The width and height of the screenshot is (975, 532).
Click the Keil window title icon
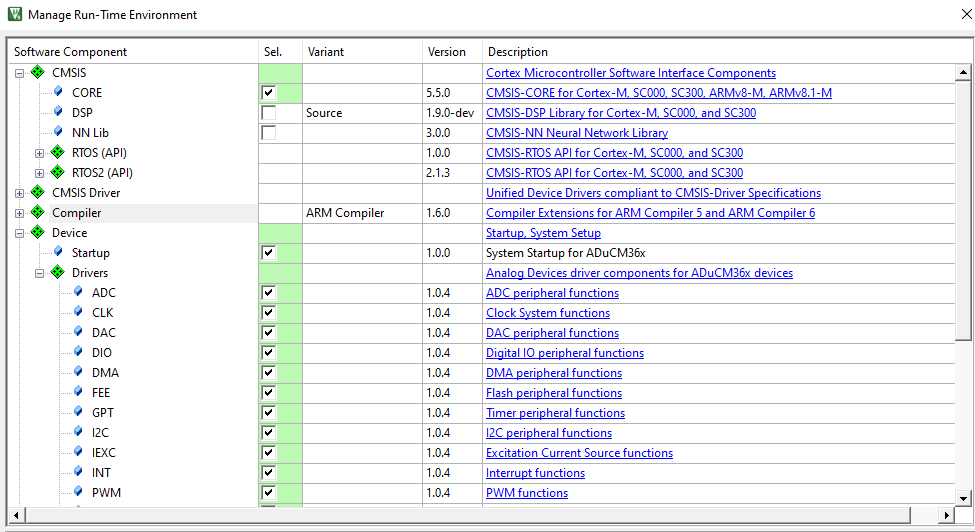pos(14,14)
